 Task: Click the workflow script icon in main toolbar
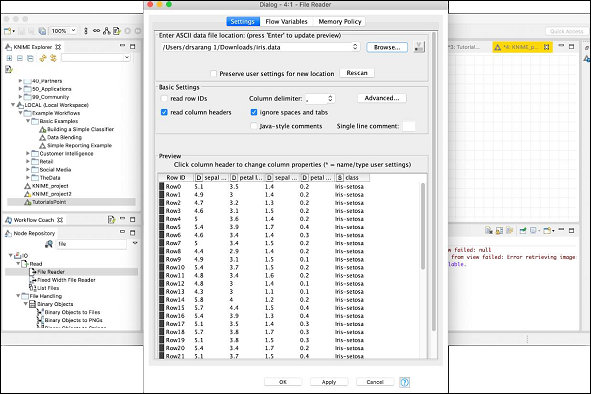[x=117, y=31]
